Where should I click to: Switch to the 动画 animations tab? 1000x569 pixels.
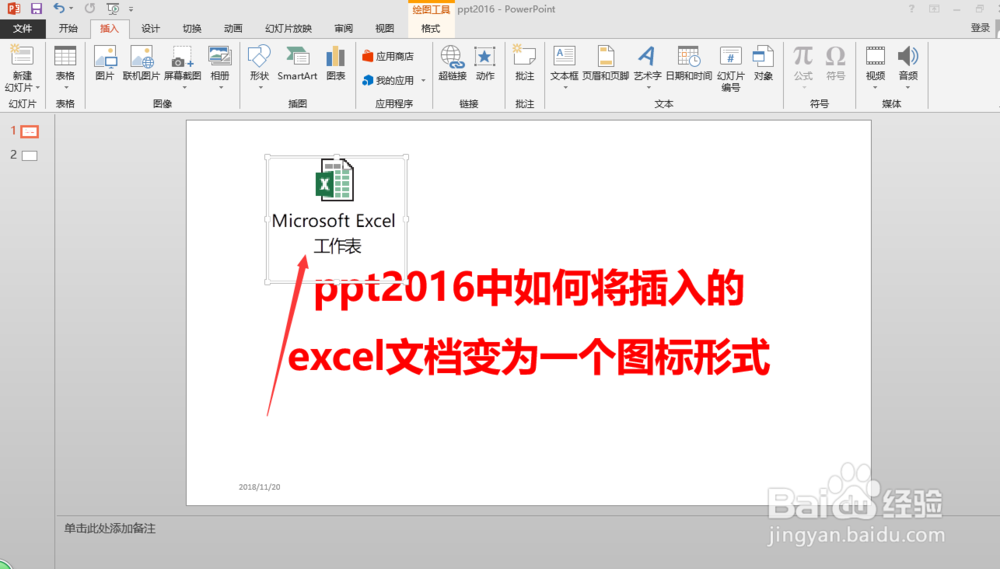click(233, 28)
